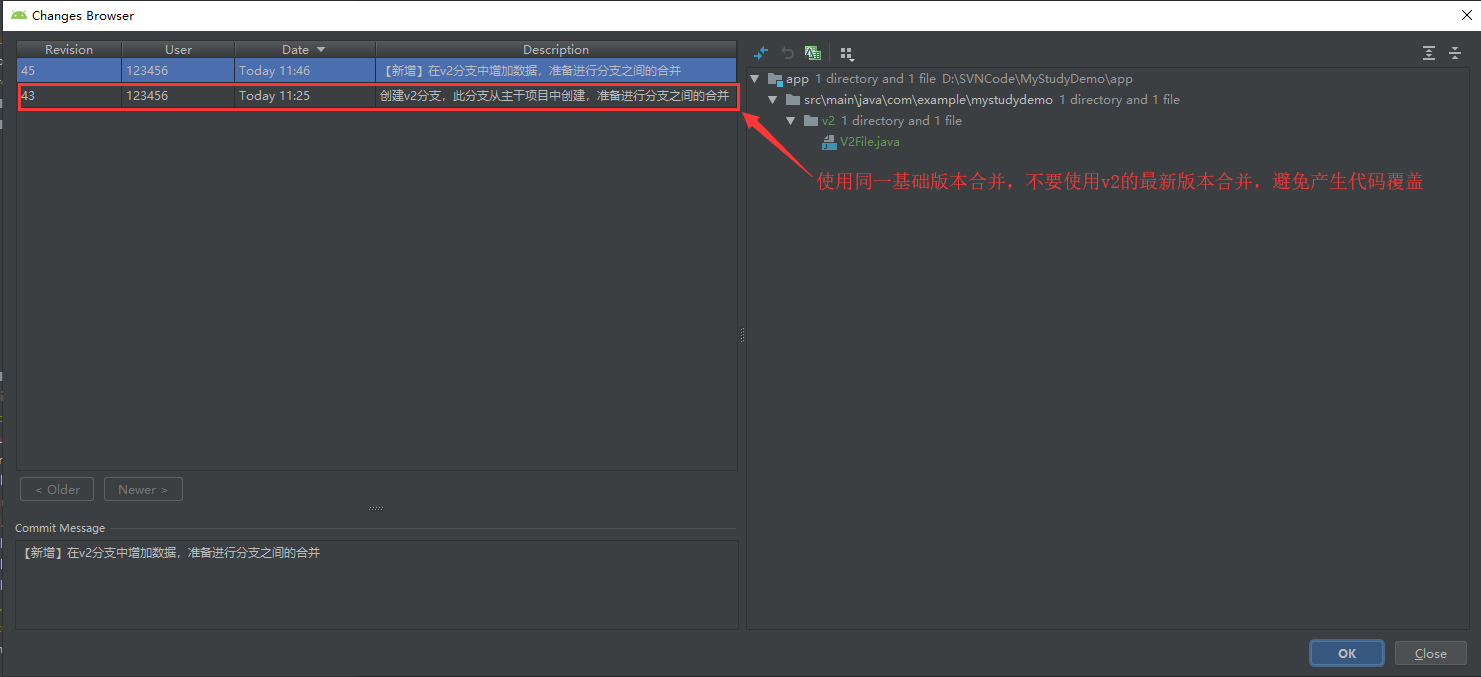Select revision 43 row
Screen dimensions: 1481x677
click(x=377, y=96)
